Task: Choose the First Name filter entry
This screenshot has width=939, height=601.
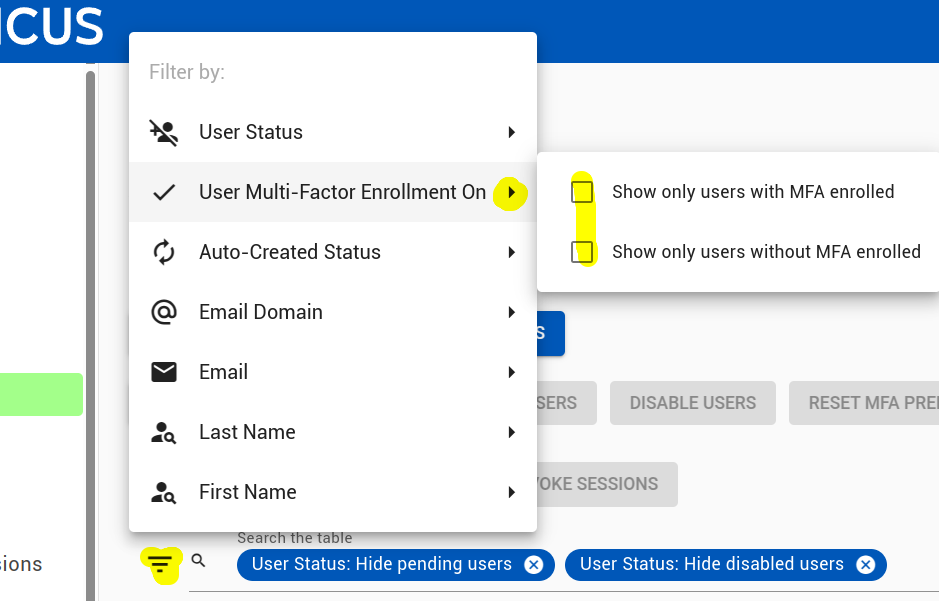Action: 333,492
